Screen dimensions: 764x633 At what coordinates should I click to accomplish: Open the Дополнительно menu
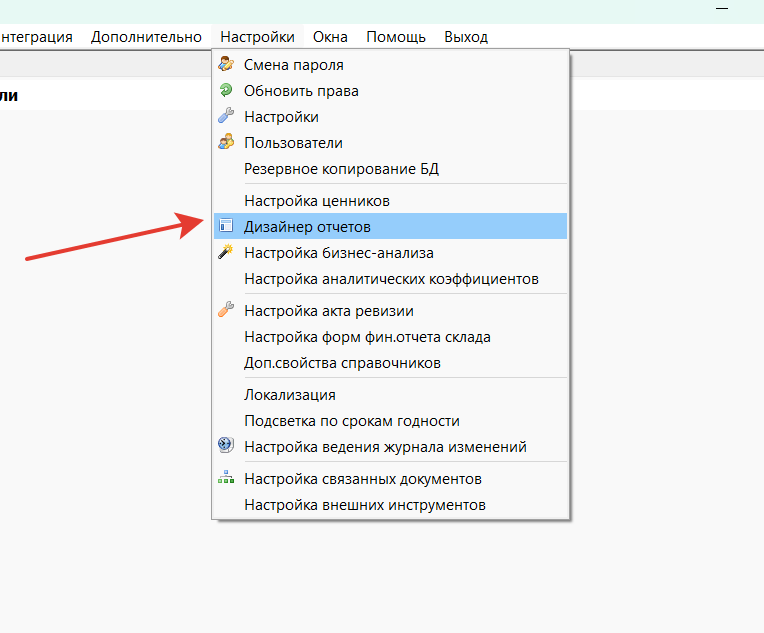click(x=146, y=37)
